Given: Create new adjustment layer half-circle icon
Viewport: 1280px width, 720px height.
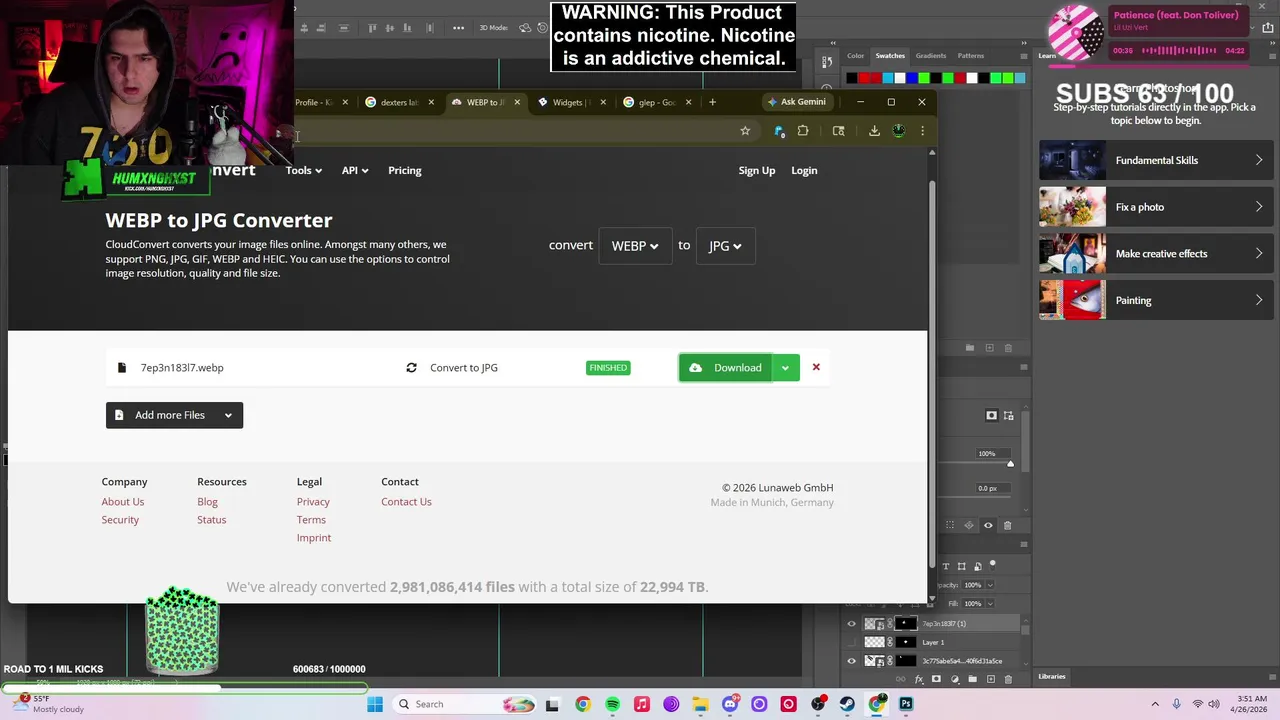Looking at the screenshot, I should (955, 679).
